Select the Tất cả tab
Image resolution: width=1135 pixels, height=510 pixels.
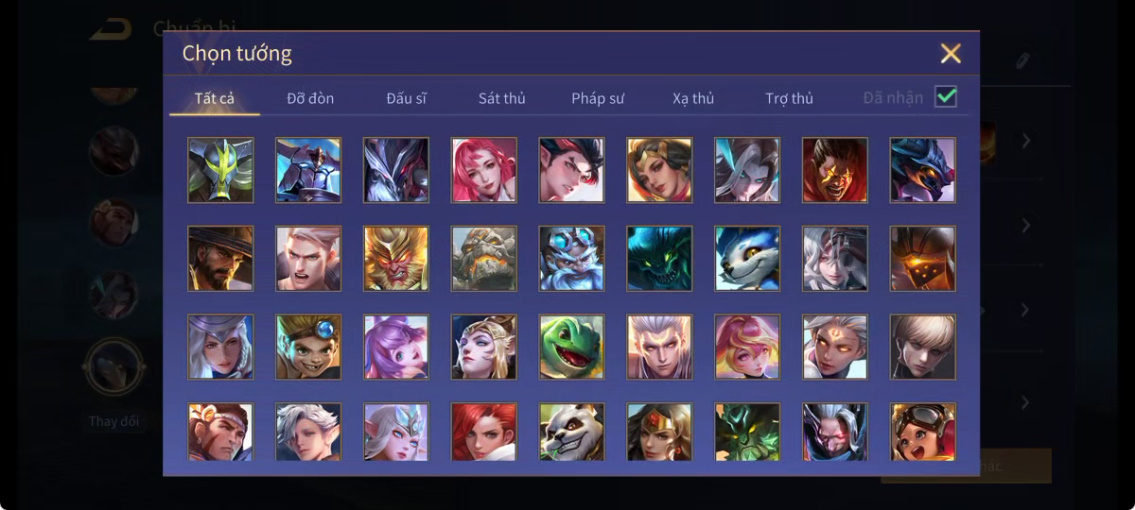[x=214, y=98]
